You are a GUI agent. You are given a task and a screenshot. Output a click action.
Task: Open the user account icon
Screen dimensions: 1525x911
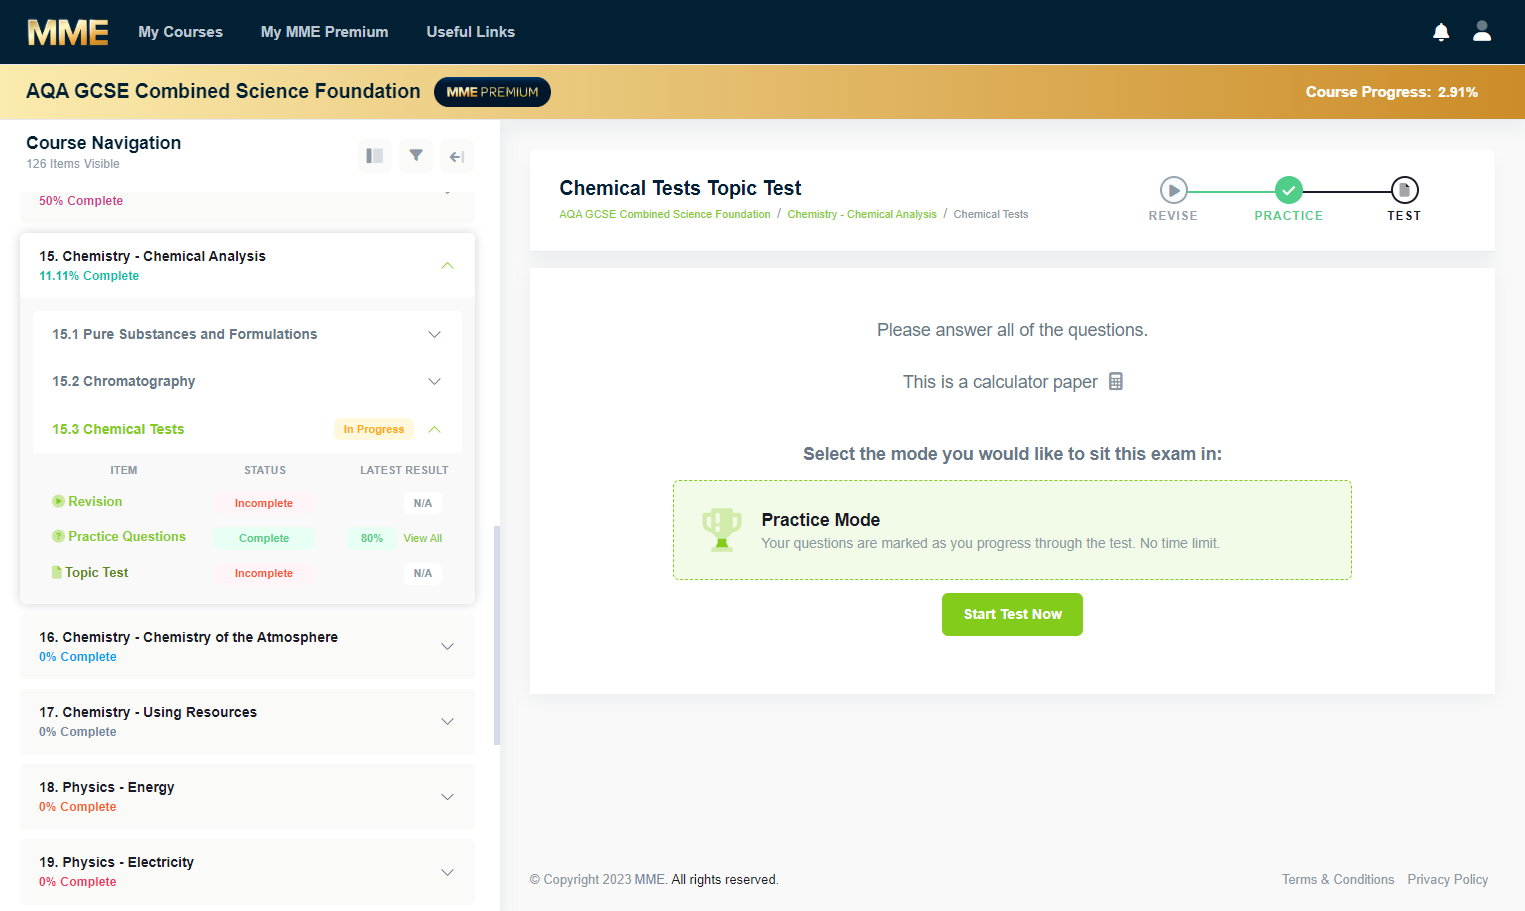point(1482,31)
